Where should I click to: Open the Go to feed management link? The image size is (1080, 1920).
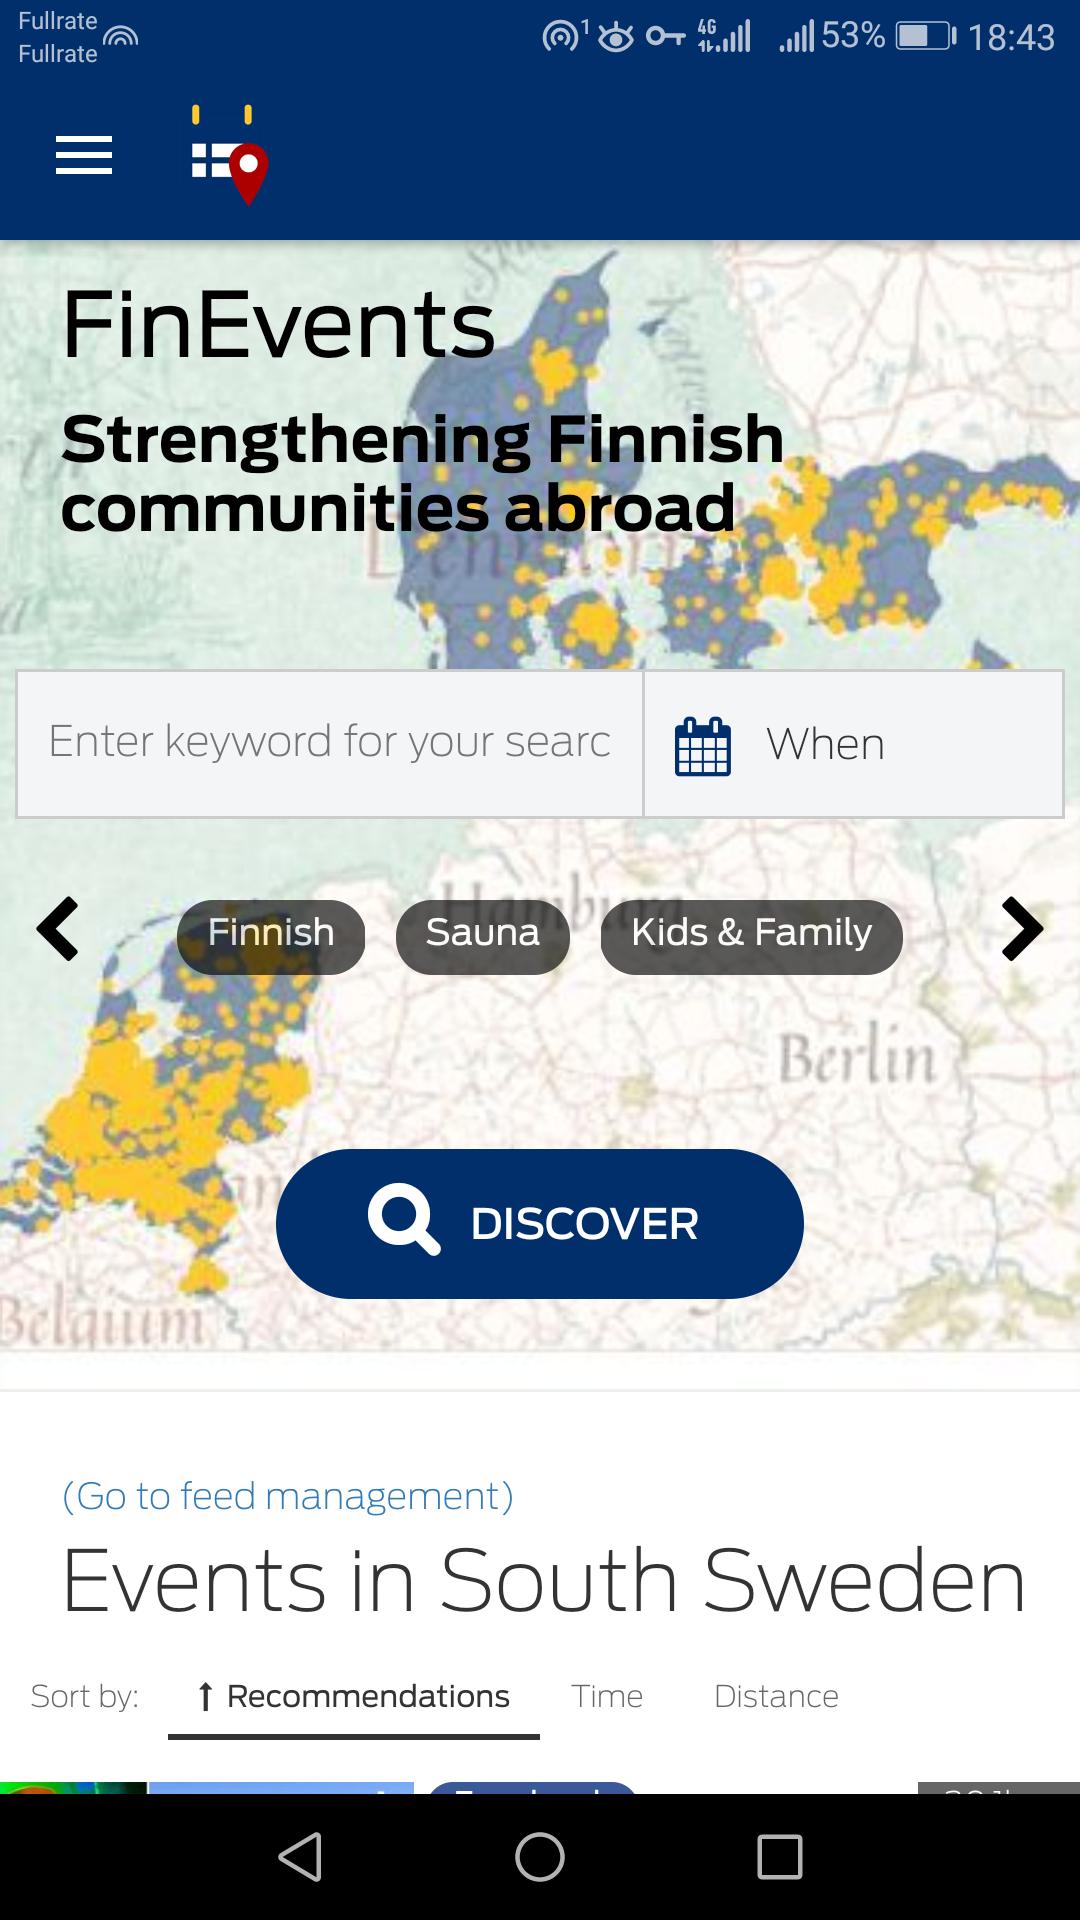288,1496
